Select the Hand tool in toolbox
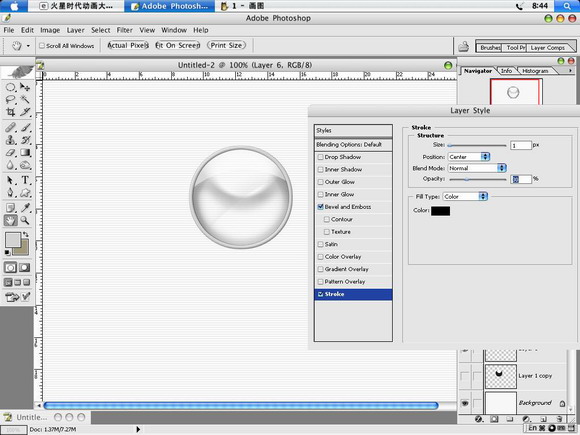580x435 pixels. 10,220
